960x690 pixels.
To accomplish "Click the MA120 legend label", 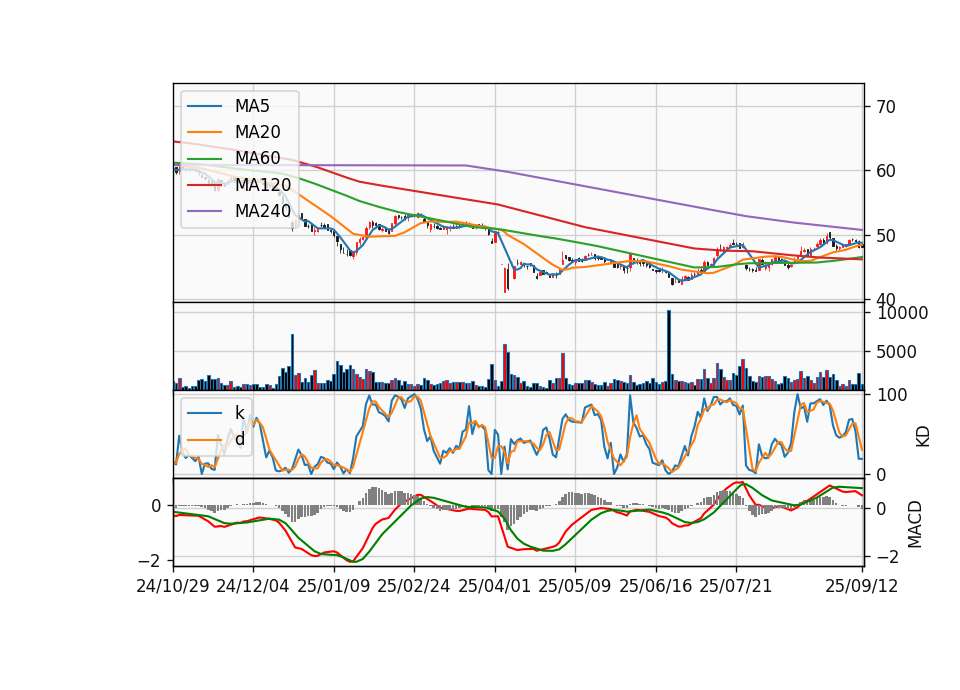I will click(263, 184).
